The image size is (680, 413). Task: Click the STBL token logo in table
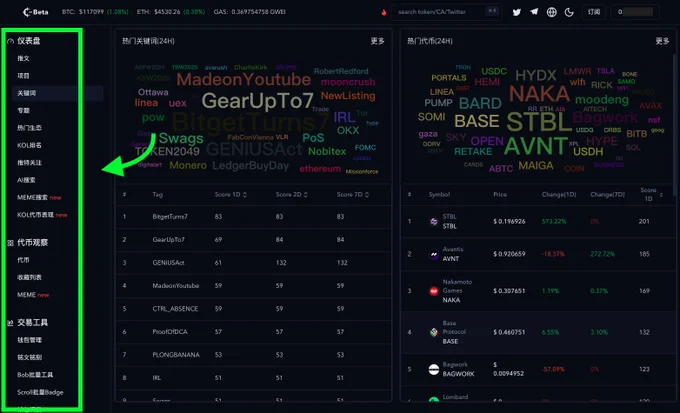[x=434, y=221]
